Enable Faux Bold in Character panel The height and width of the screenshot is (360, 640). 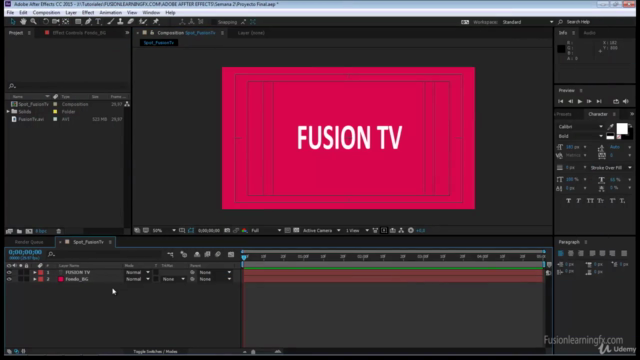click(568, 200)
